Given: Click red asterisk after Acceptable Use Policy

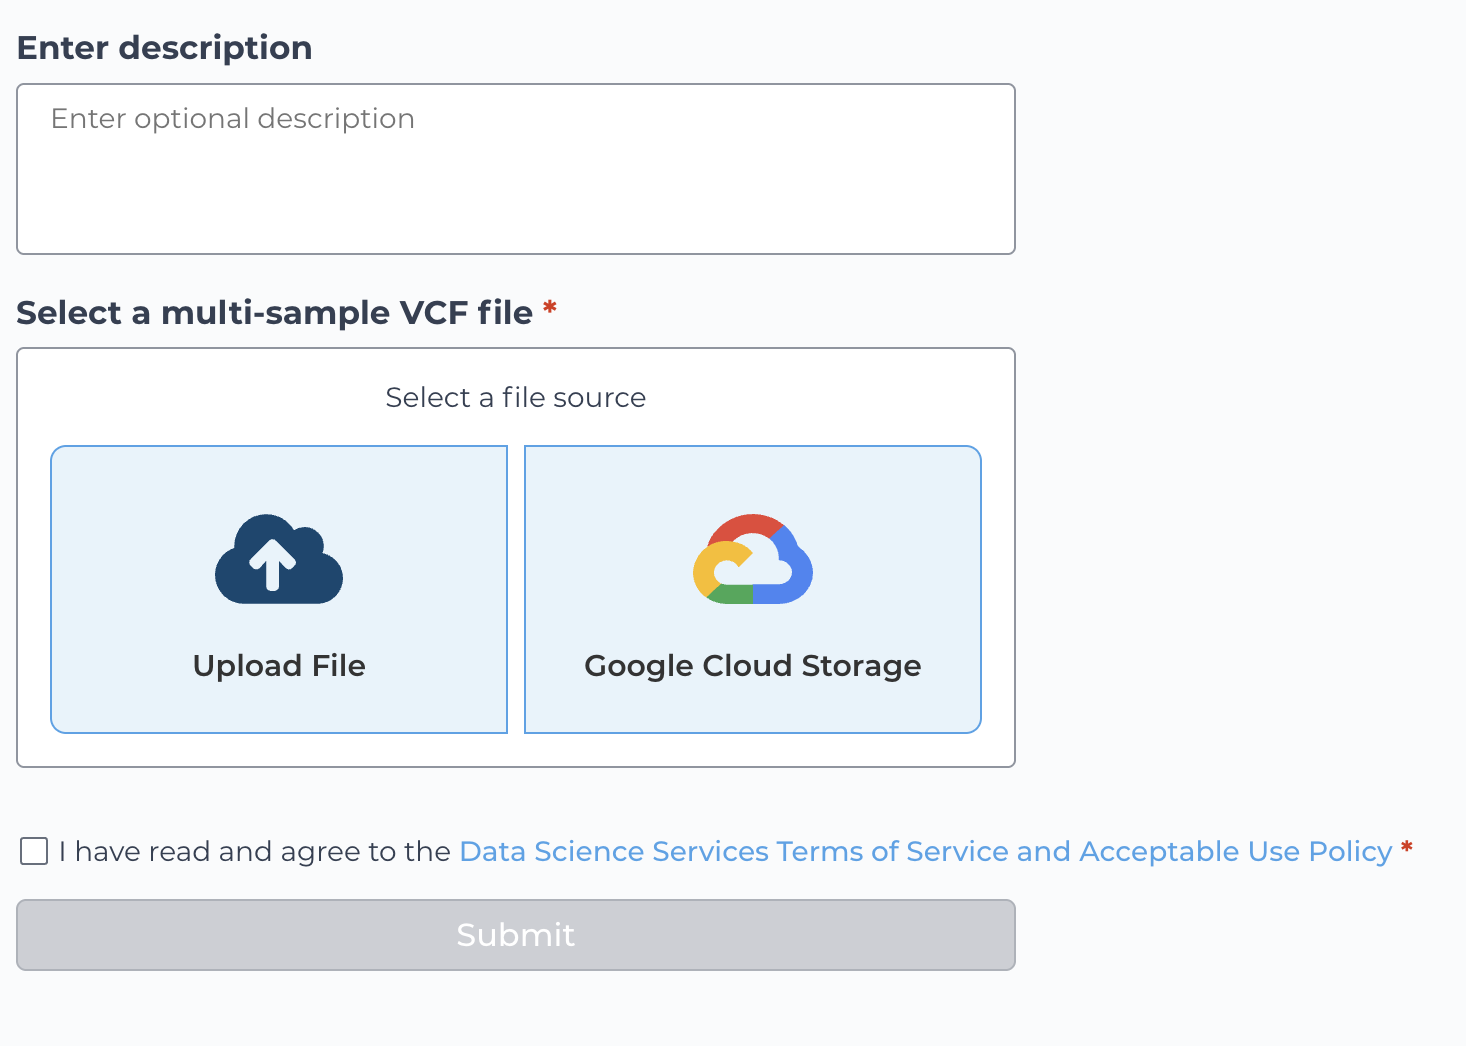Looking at the screenshot, I should (x=1407, y=848).
